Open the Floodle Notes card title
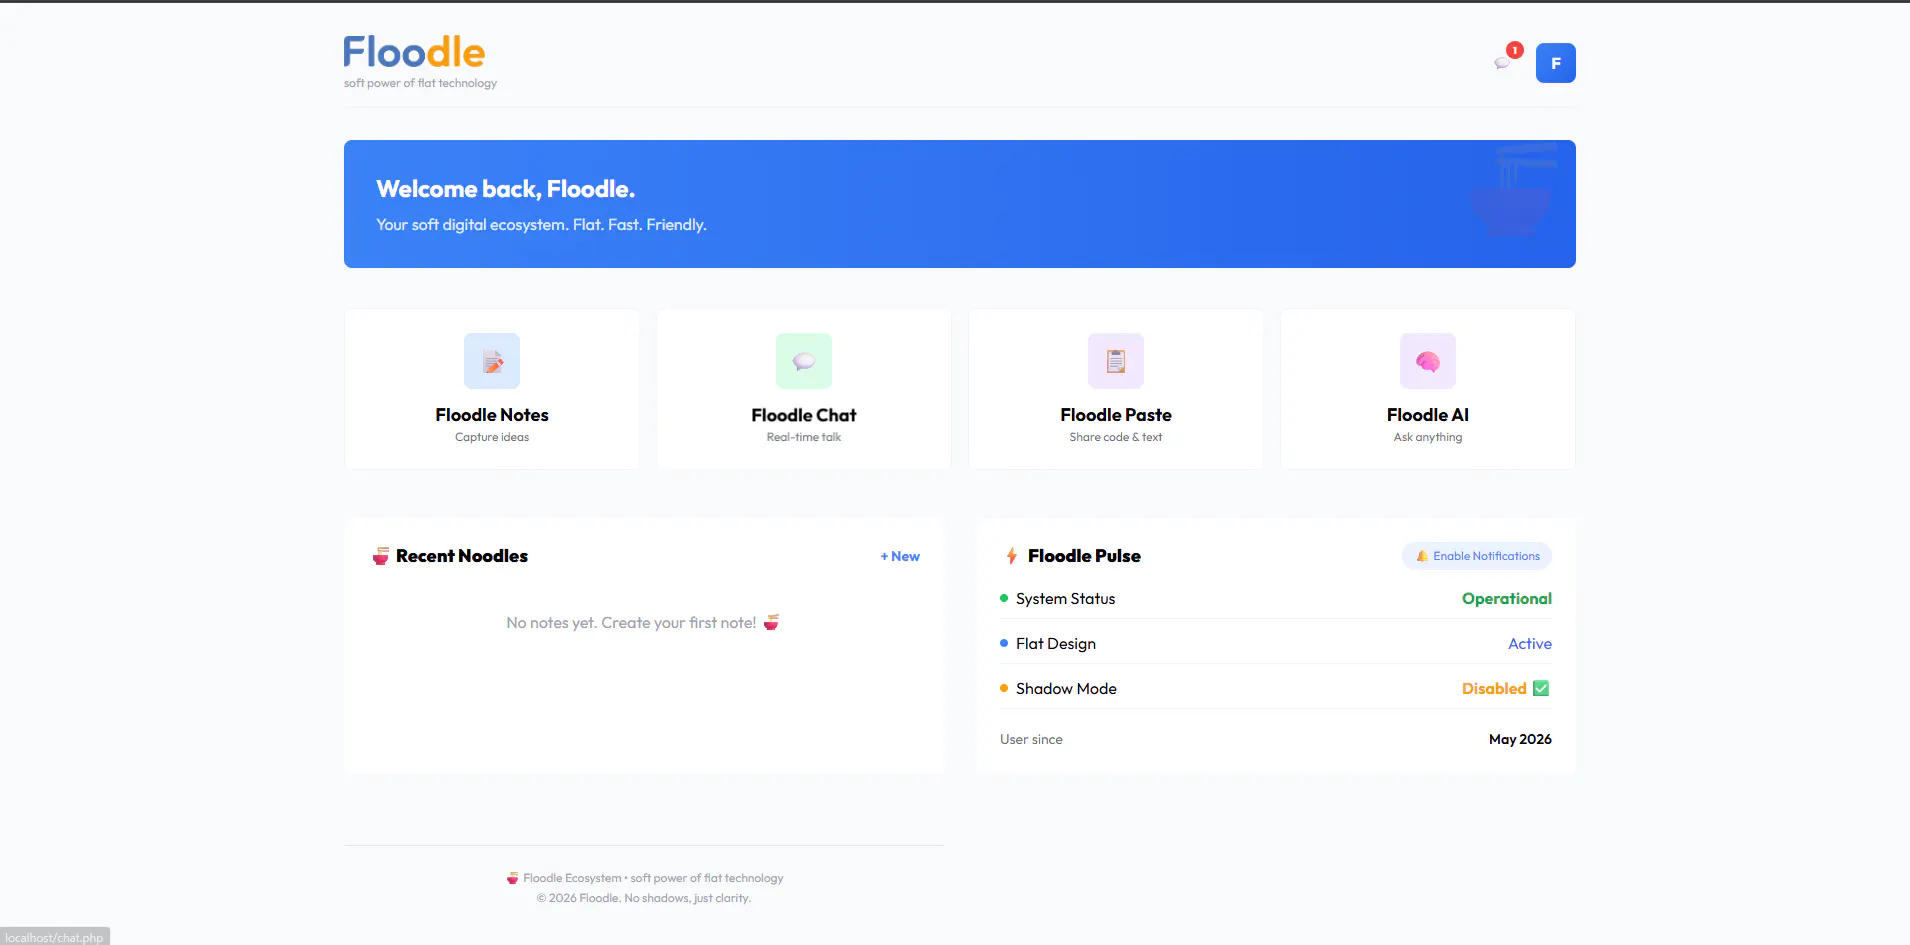 click(x=492, y=415)
